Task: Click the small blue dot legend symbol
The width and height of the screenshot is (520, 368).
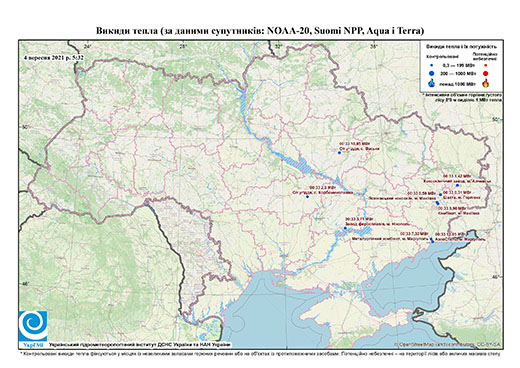Action: pos(432,66)
